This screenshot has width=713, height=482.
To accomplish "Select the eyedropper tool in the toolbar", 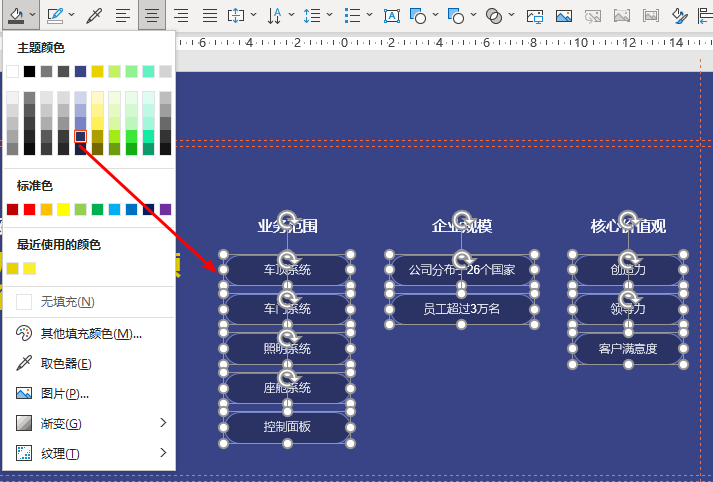I will 94,16.
